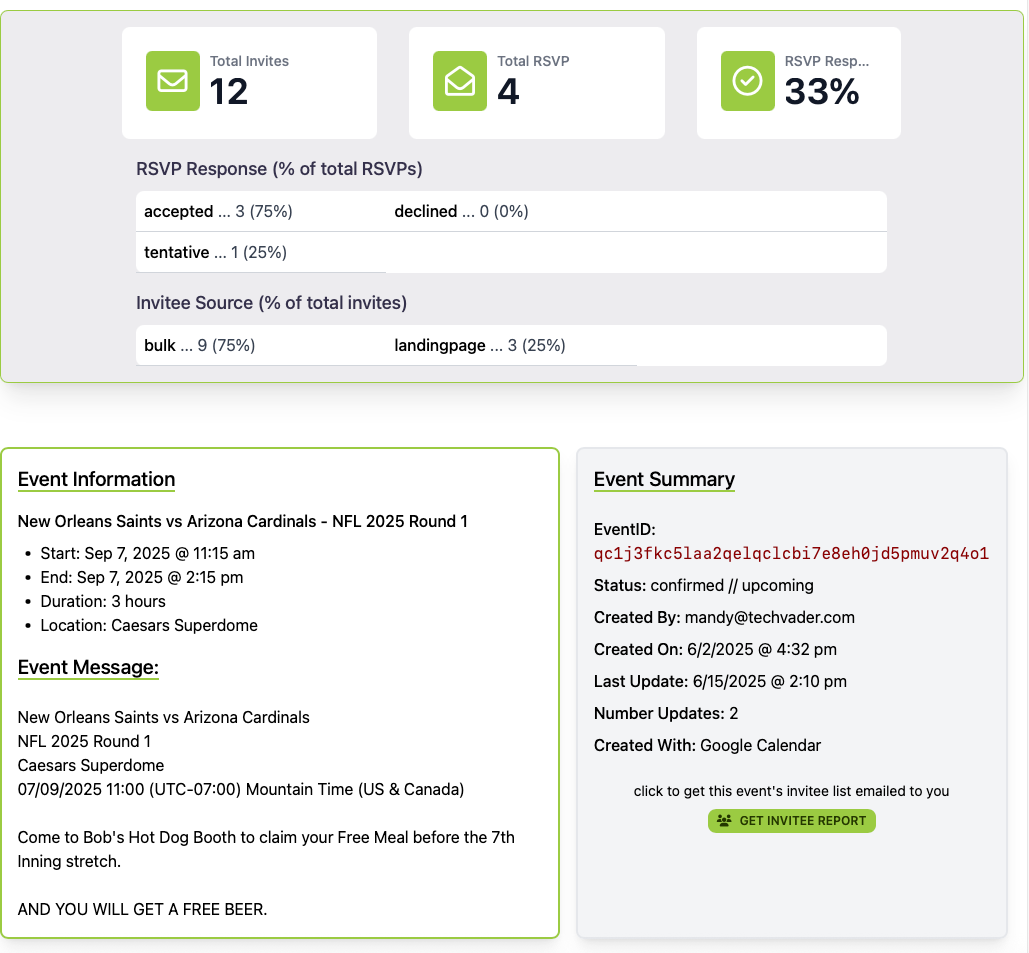Click the landingpage ... 3 (25%) entry

480,345
